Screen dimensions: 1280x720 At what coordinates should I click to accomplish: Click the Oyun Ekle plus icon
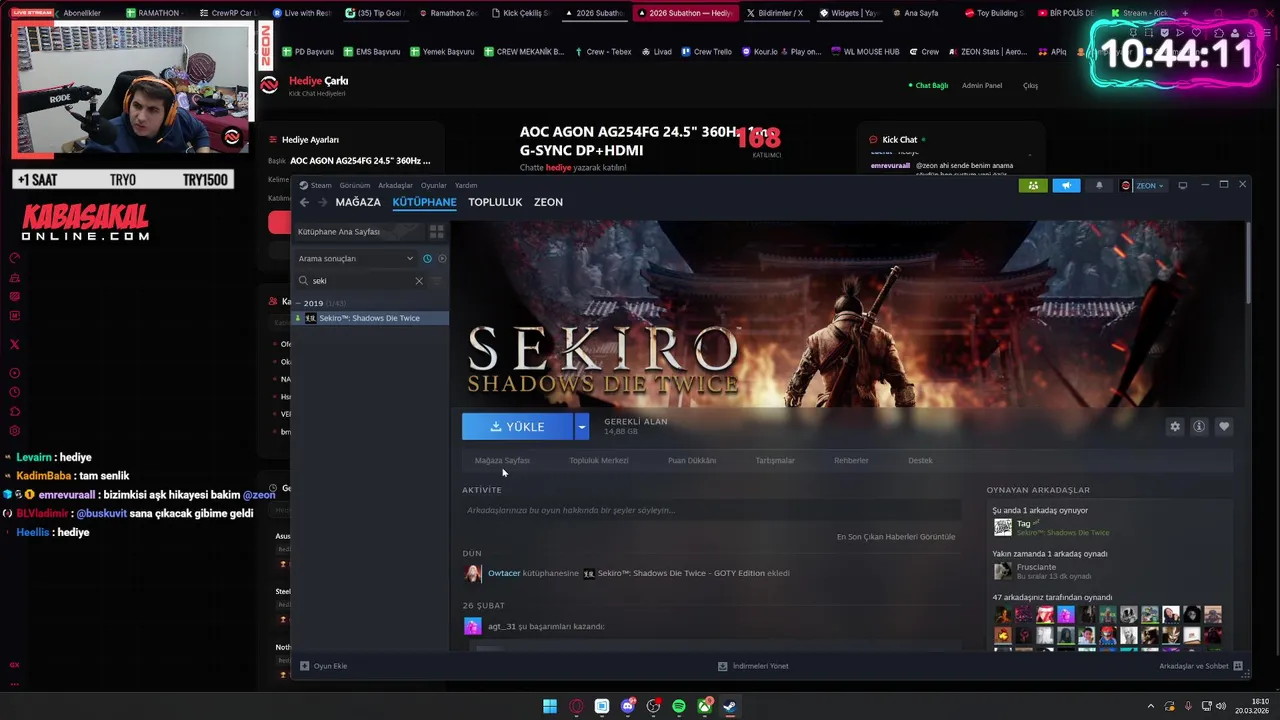tap(305, 666)
